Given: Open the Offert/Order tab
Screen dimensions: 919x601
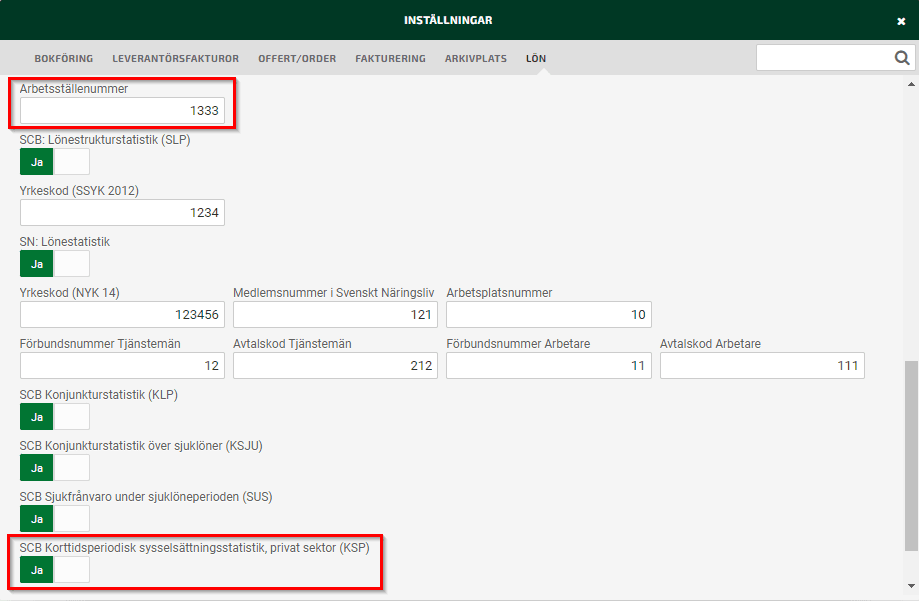Looking at the screenshot, I should [297, 59].
